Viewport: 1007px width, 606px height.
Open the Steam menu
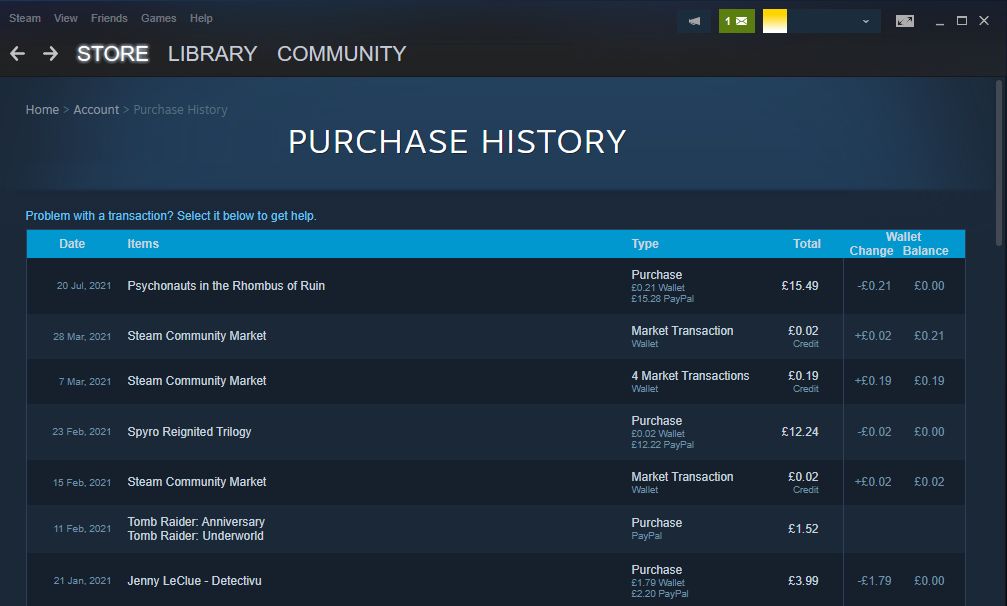(x=24, y=18)
